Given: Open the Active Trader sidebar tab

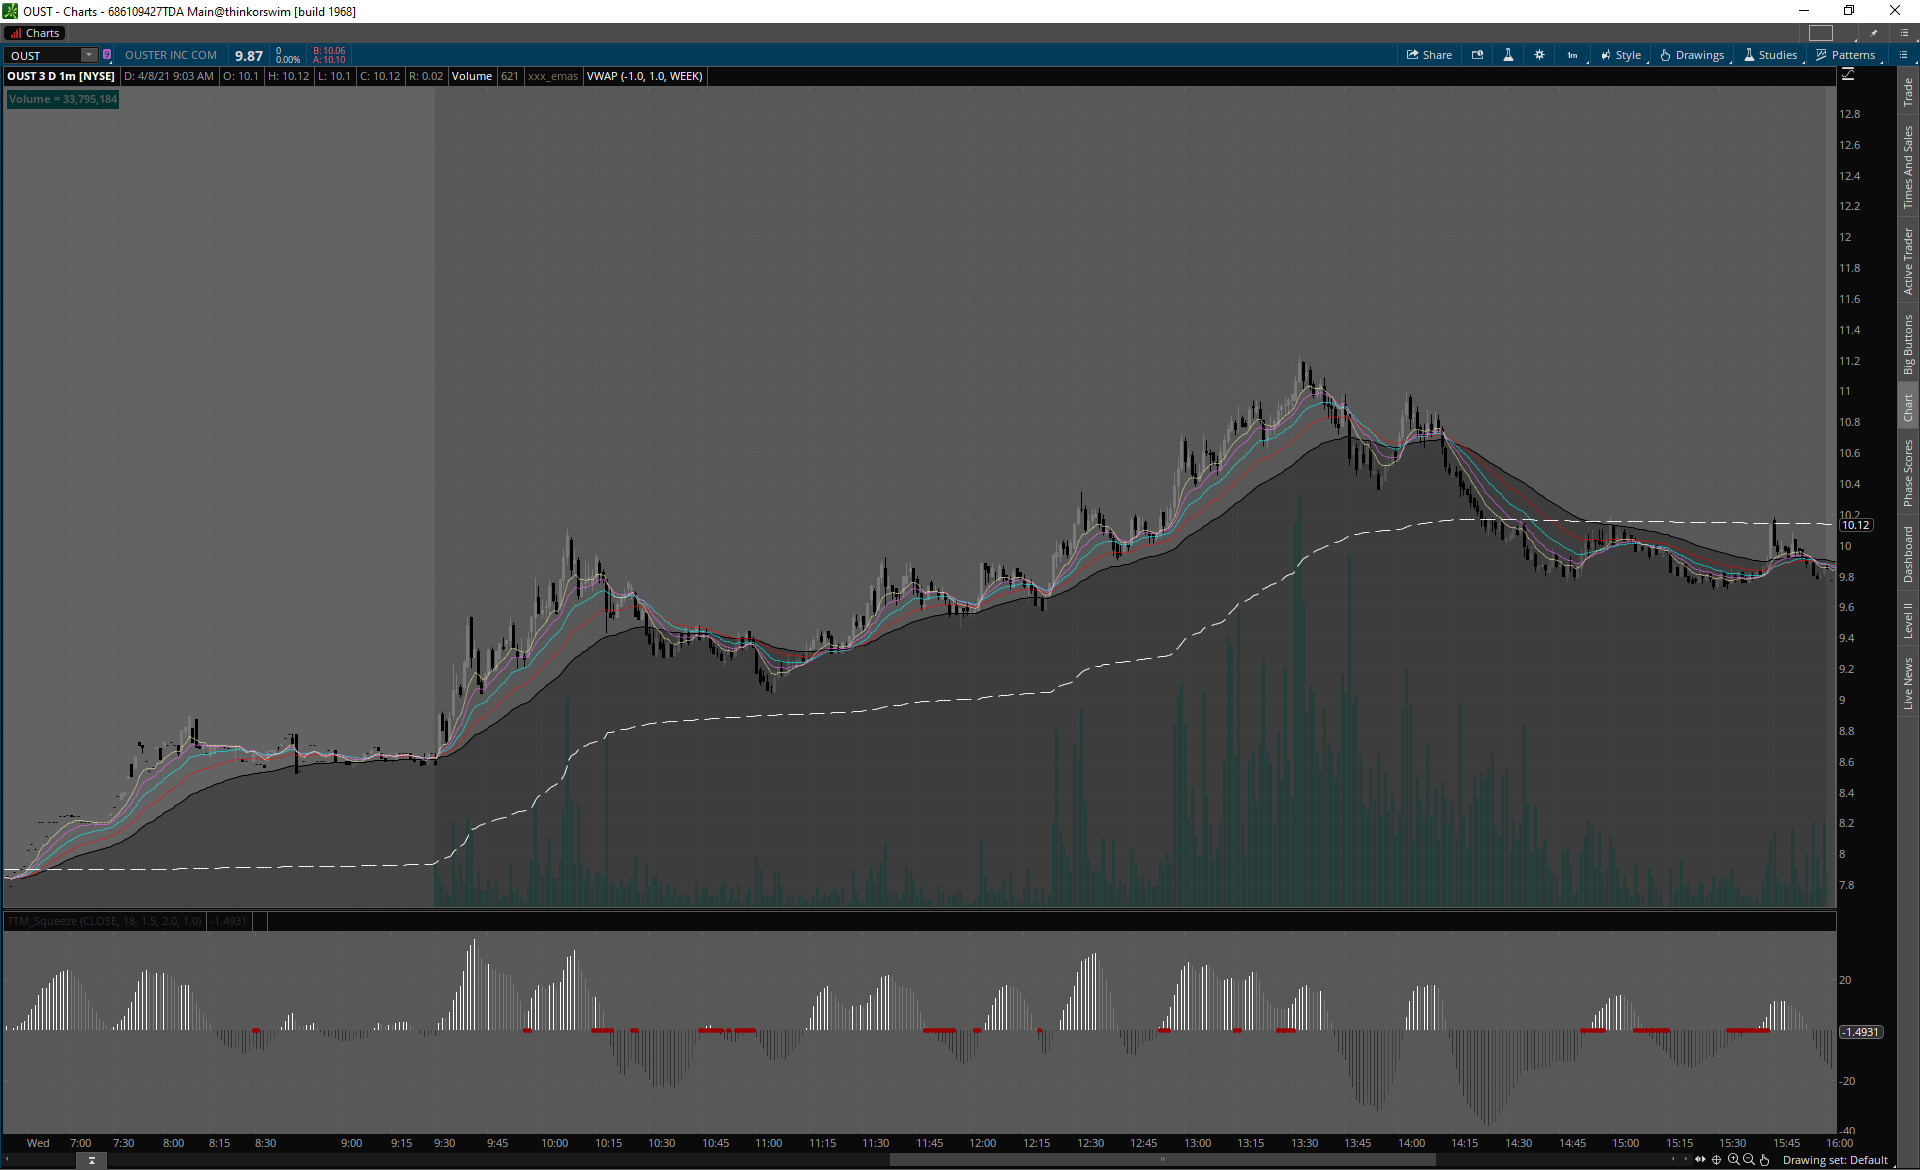Looking at the screenshot, I should (1908, 260).
